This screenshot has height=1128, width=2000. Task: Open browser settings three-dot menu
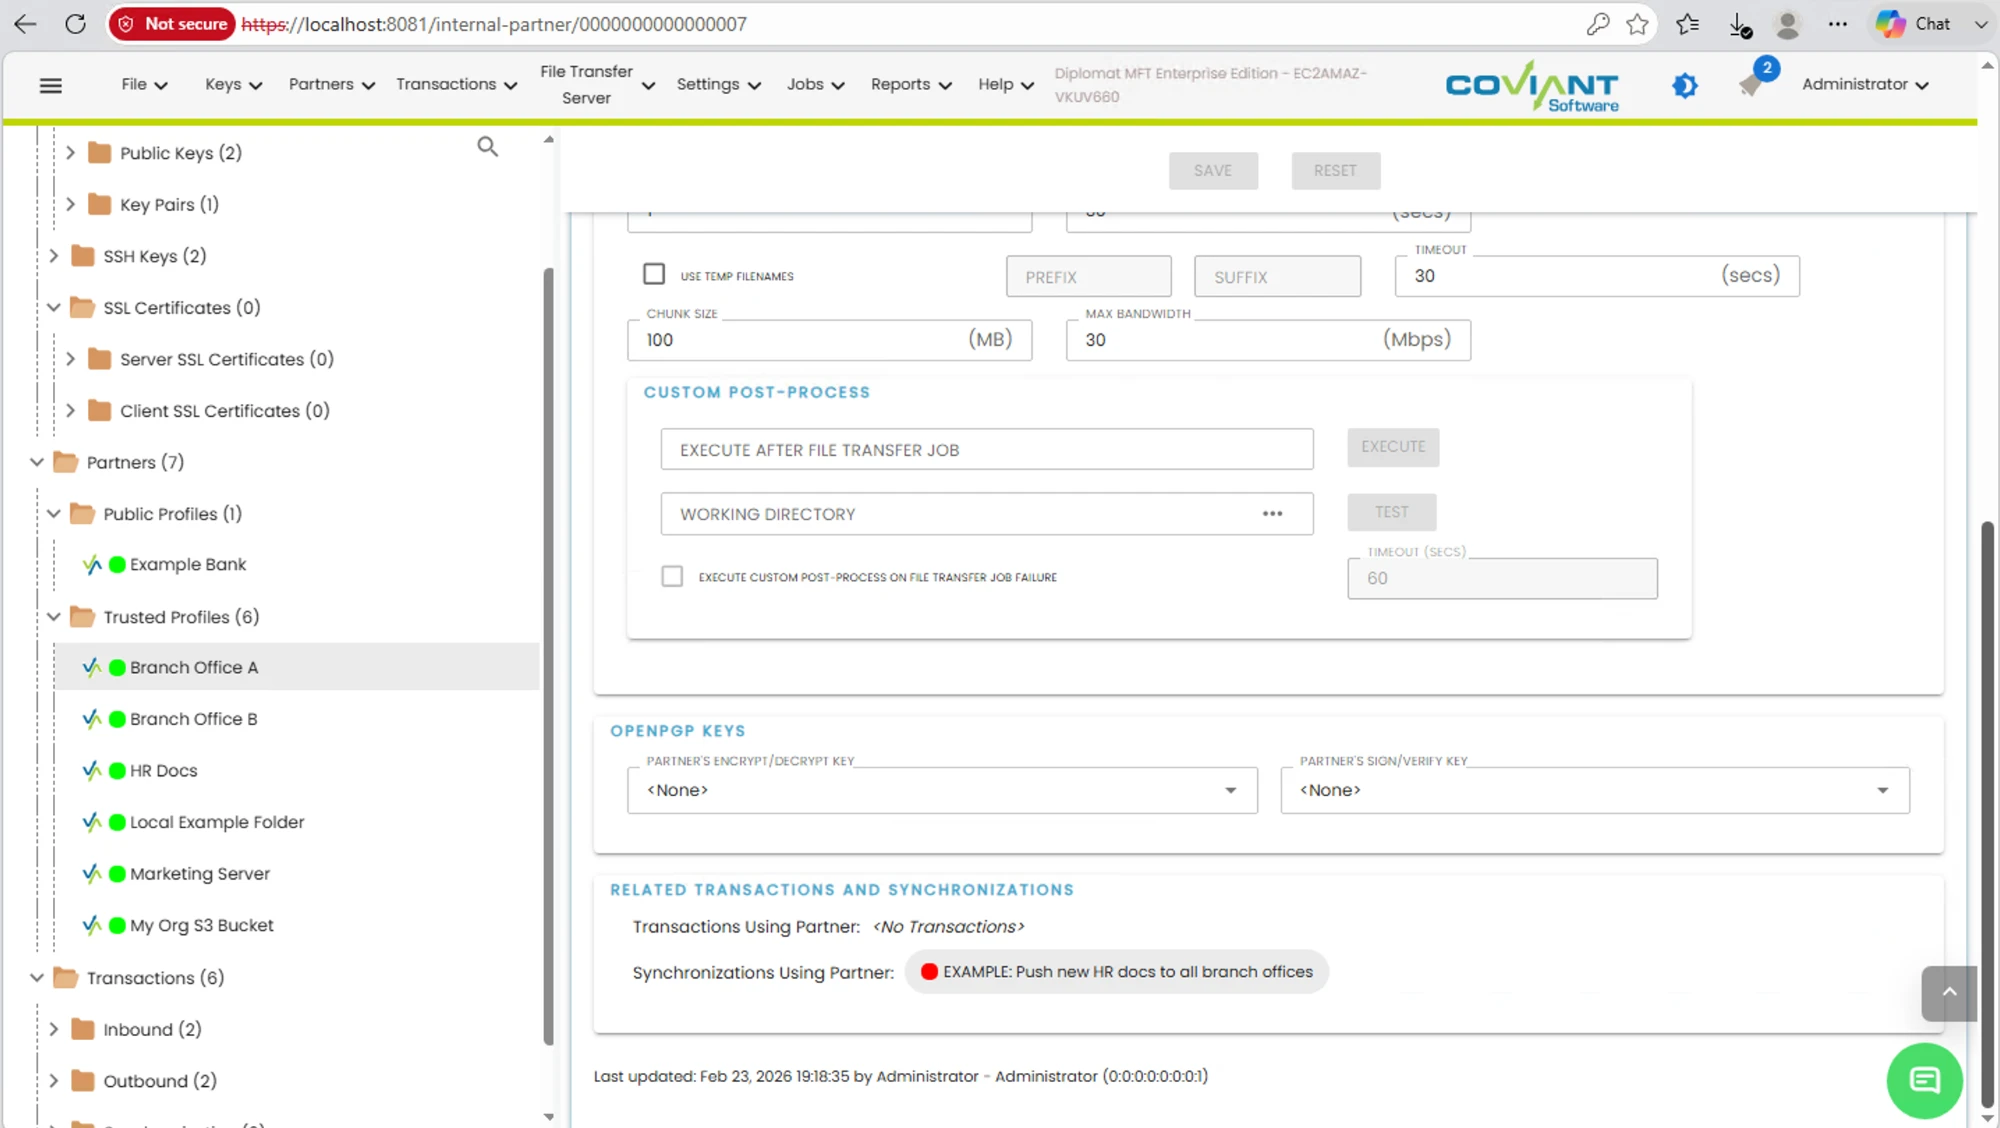1838,24
